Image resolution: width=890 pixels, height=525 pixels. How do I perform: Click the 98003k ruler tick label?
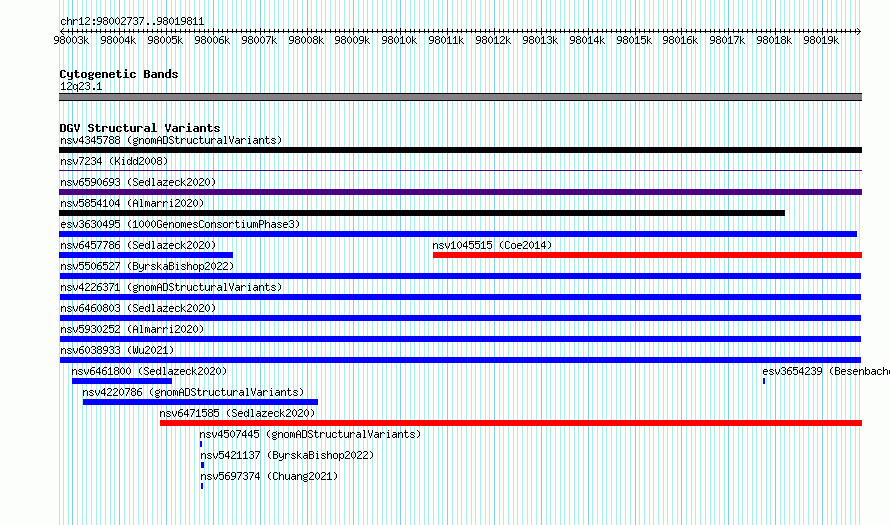(x=71, y=40)
